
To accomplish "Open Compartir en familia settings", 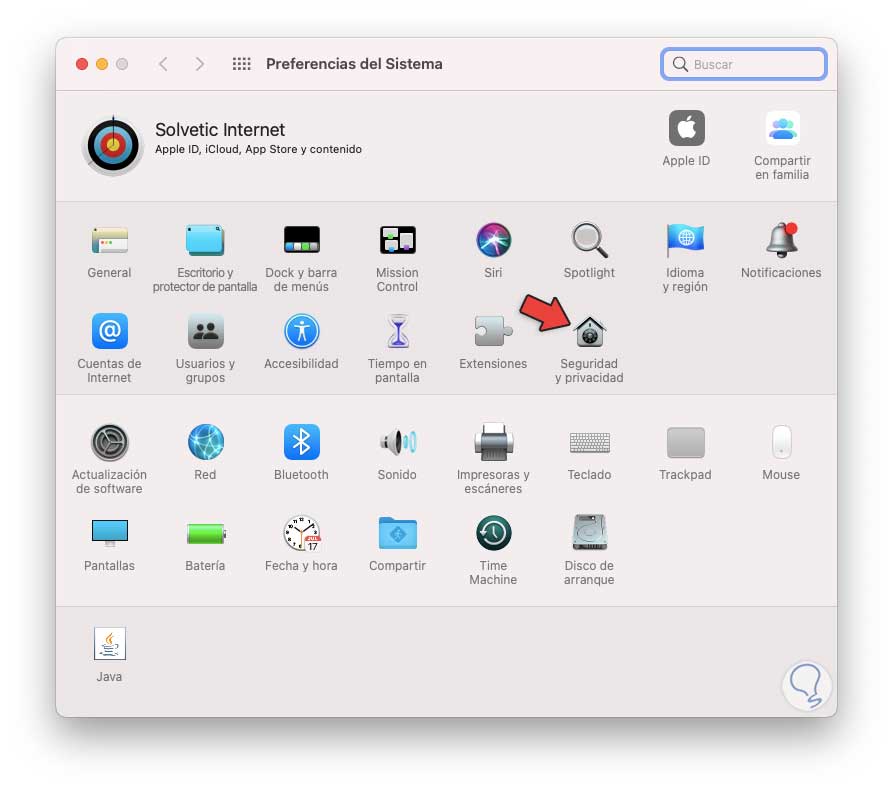I will pos(783,128).
